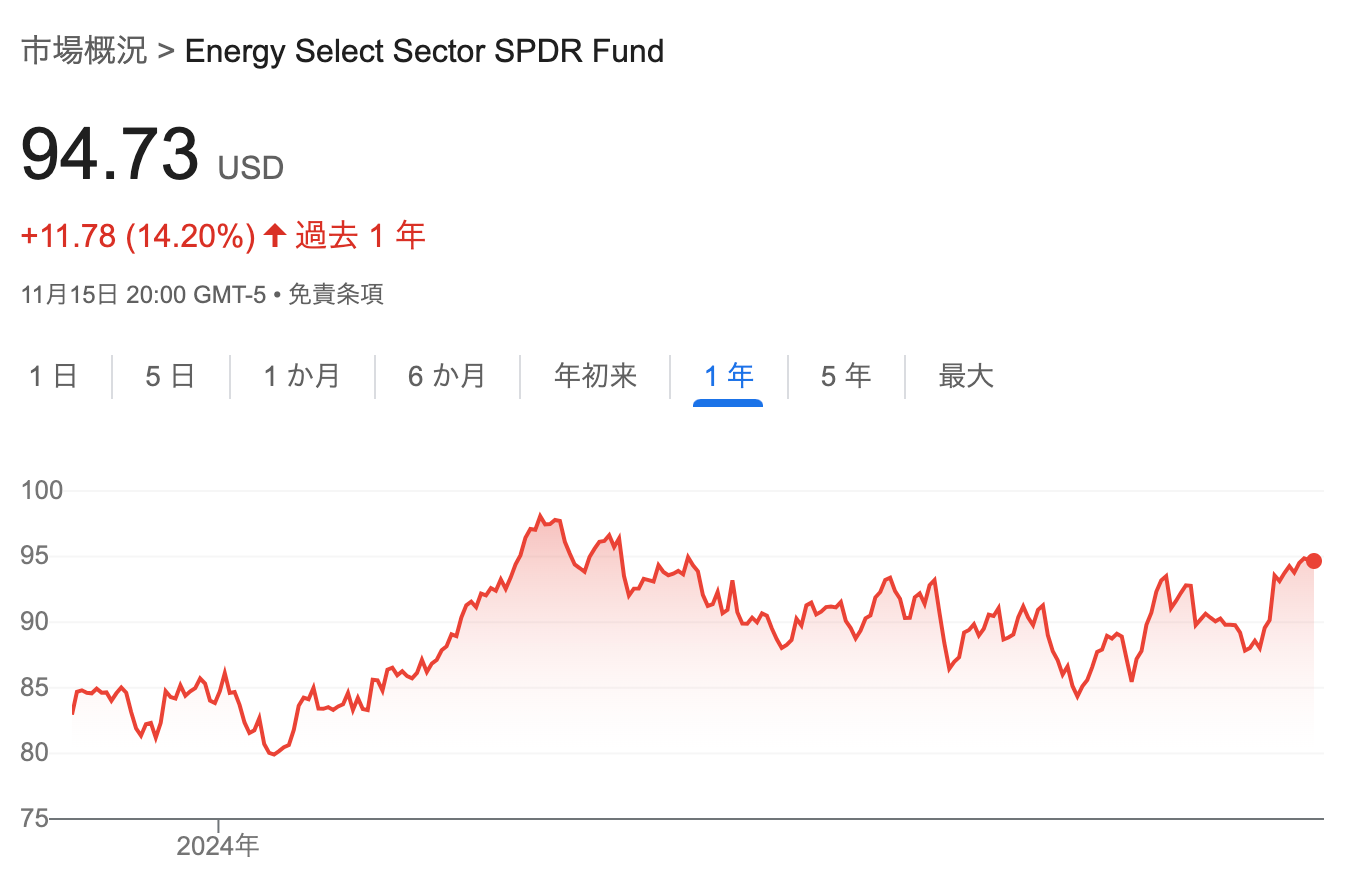1366x888 pixels.
Task: Select the 1 日 range tab
Action: tap(53, 376)
